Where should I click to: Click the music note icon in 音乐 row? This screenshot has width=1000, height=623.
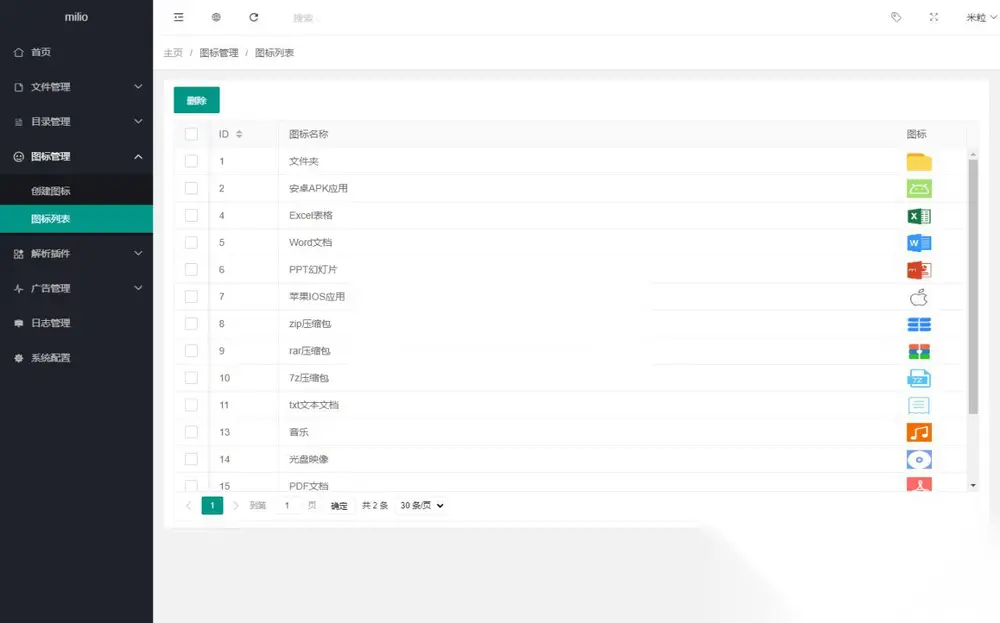click(x=919, y=432)
